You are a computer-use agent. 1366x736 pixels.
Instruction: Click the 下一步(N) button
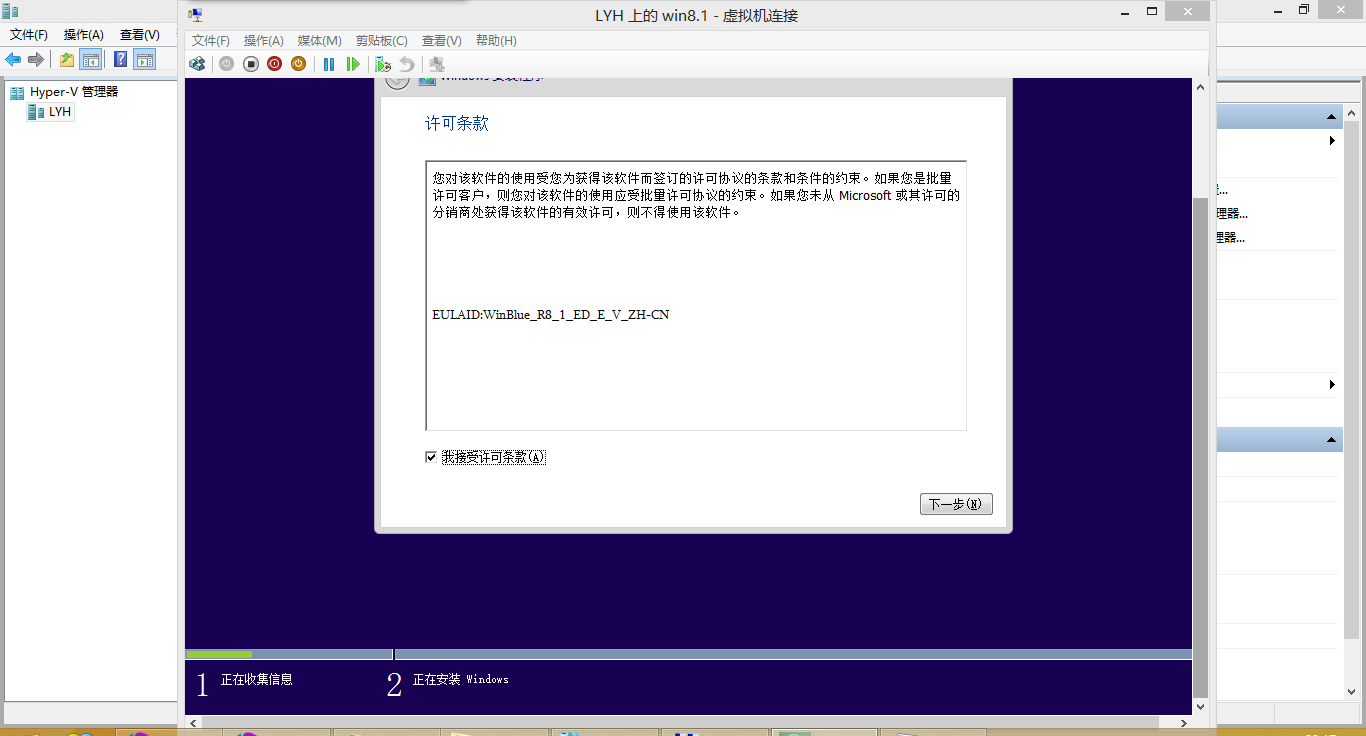tap(956, 504)
